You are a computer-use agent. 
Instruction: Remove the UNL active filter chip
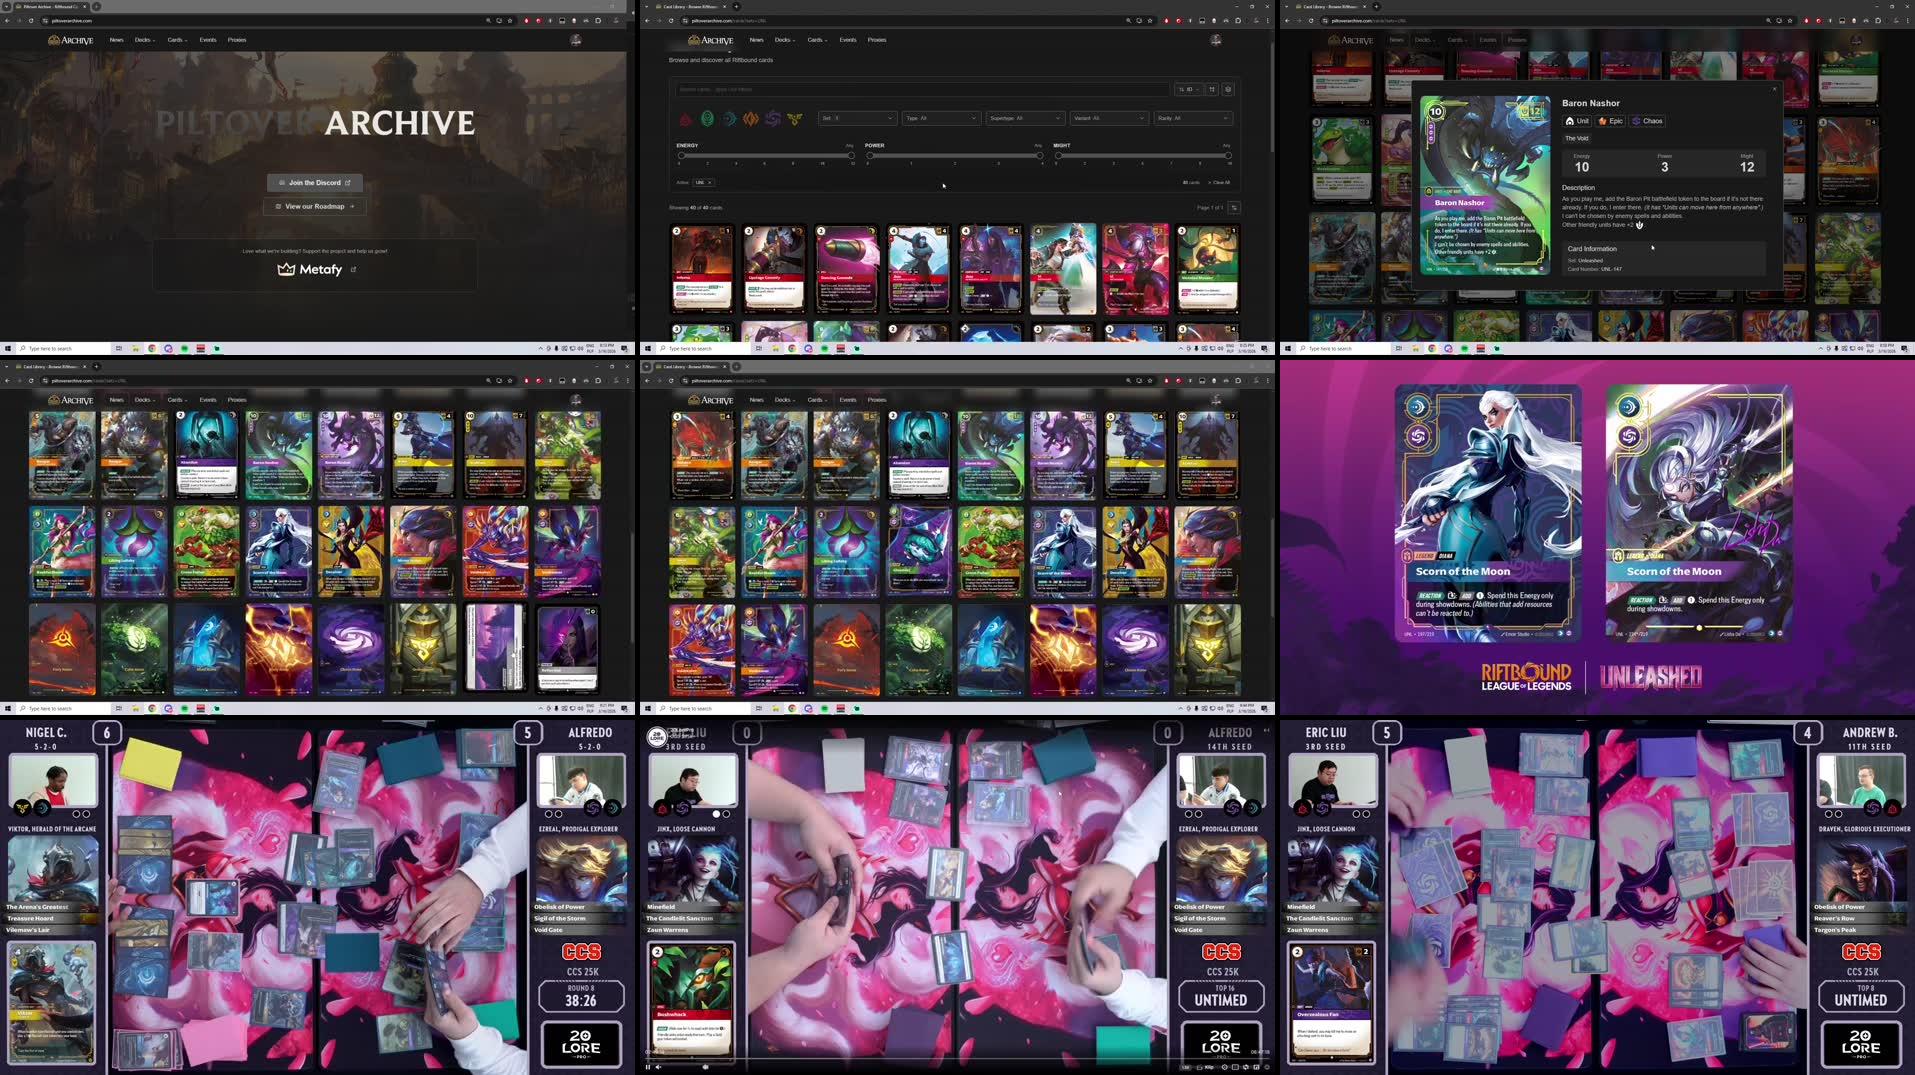tap(709, 182)
